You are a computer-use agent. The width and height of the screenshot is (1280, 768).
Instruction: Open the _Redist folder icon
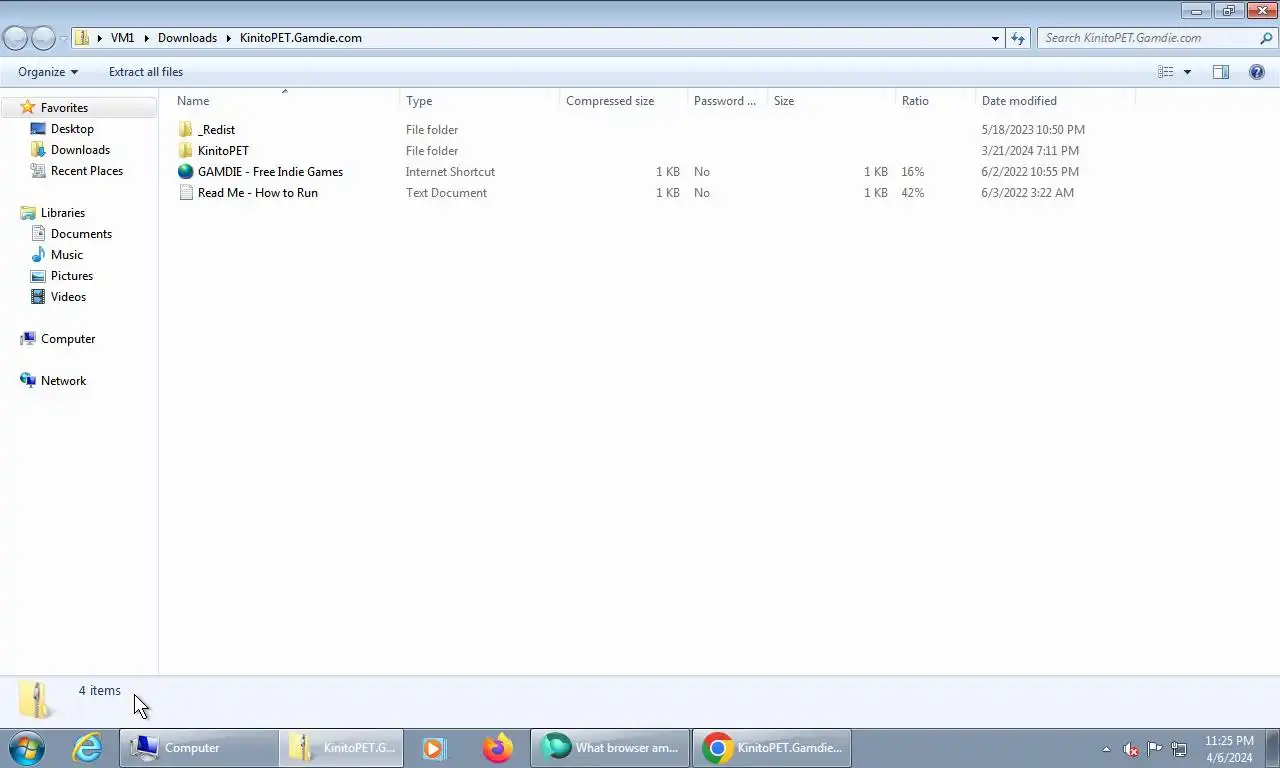pyautogui.click(x=185, y=130)
